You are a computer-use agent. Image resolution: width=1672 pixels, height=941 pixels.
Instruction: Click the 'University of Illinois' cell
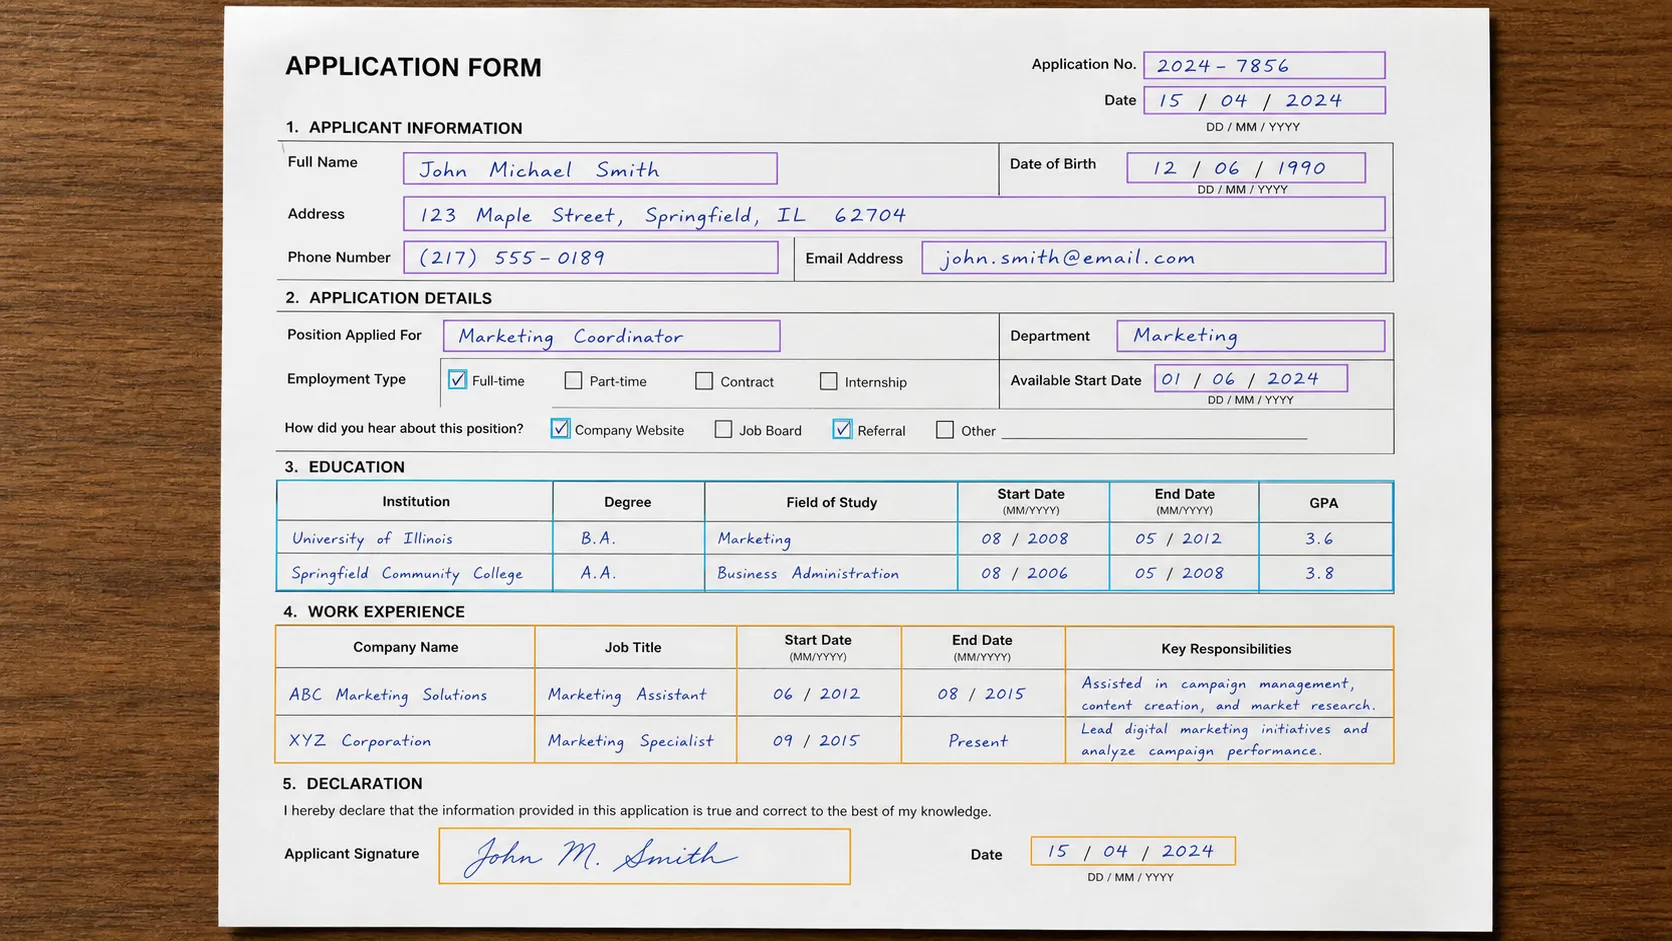(415, 538)
